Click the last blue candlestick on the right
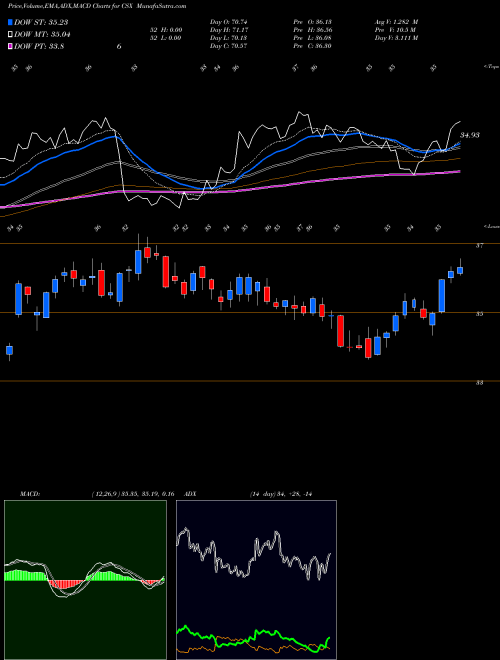This screenshot has width=500, height=660. click(460, 270)
